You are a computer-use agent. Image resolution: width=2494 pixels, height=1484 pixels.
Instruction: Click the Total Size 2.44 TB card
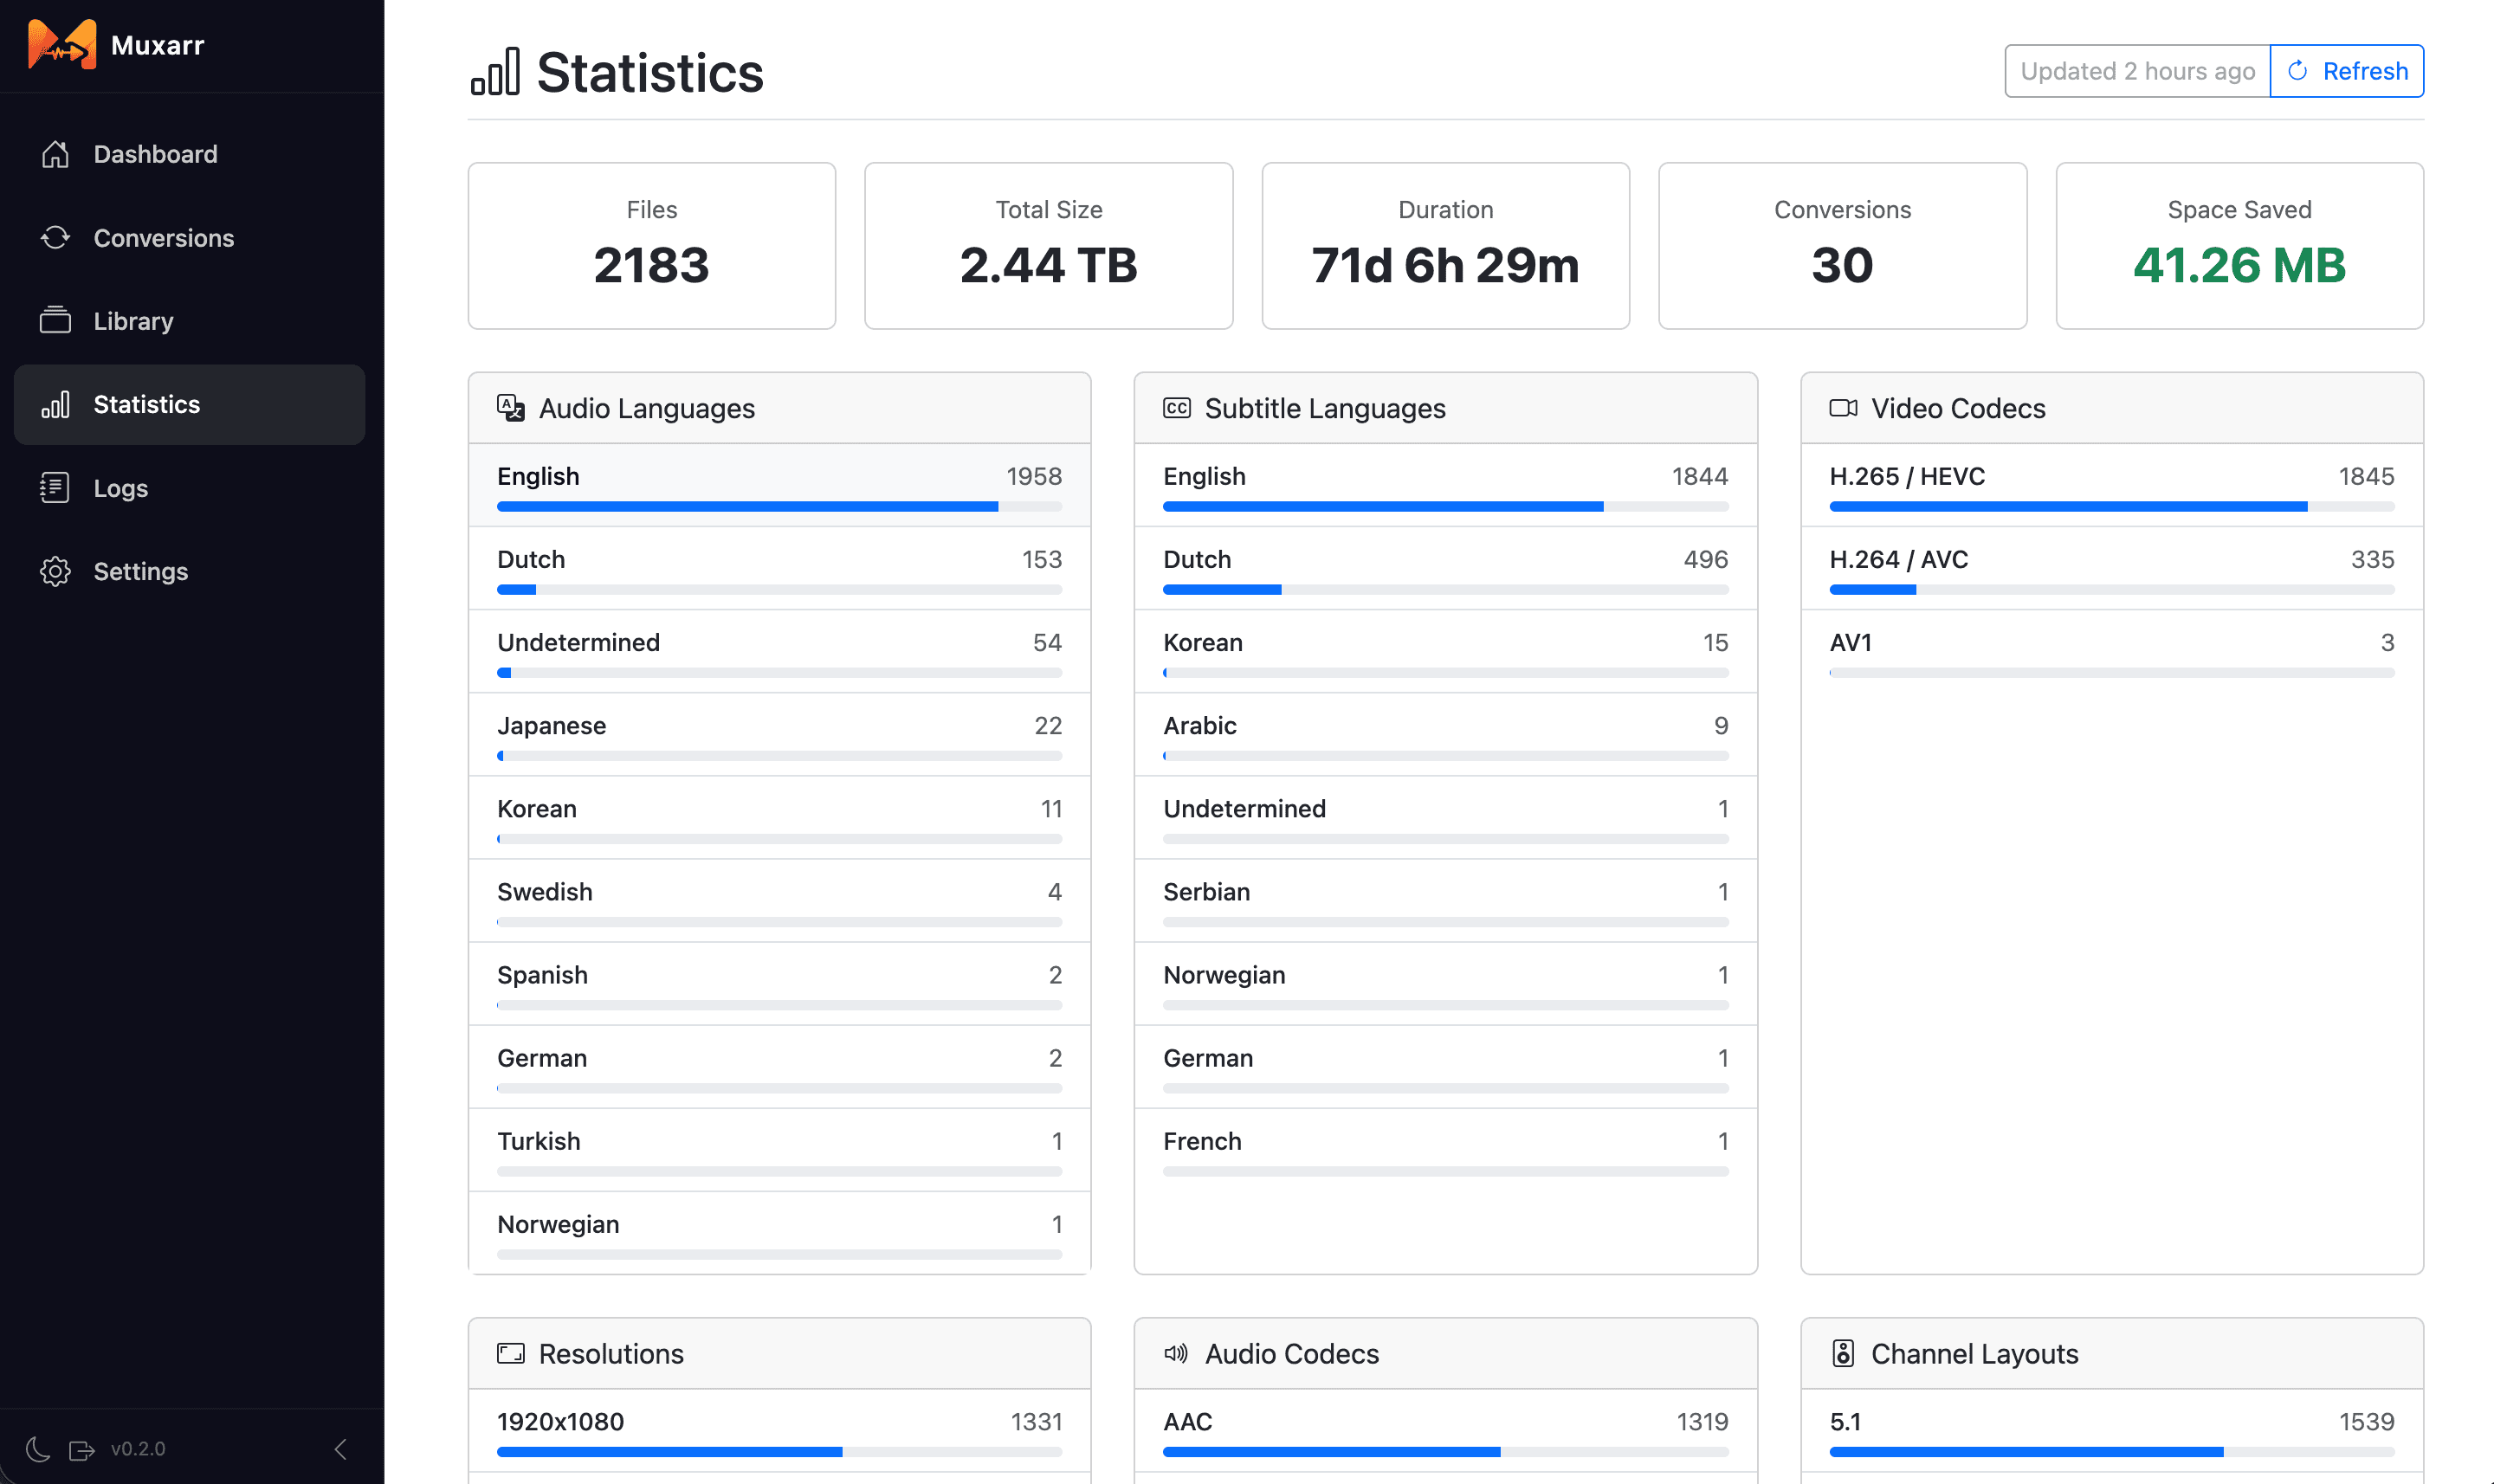(x=1049, y=246)
